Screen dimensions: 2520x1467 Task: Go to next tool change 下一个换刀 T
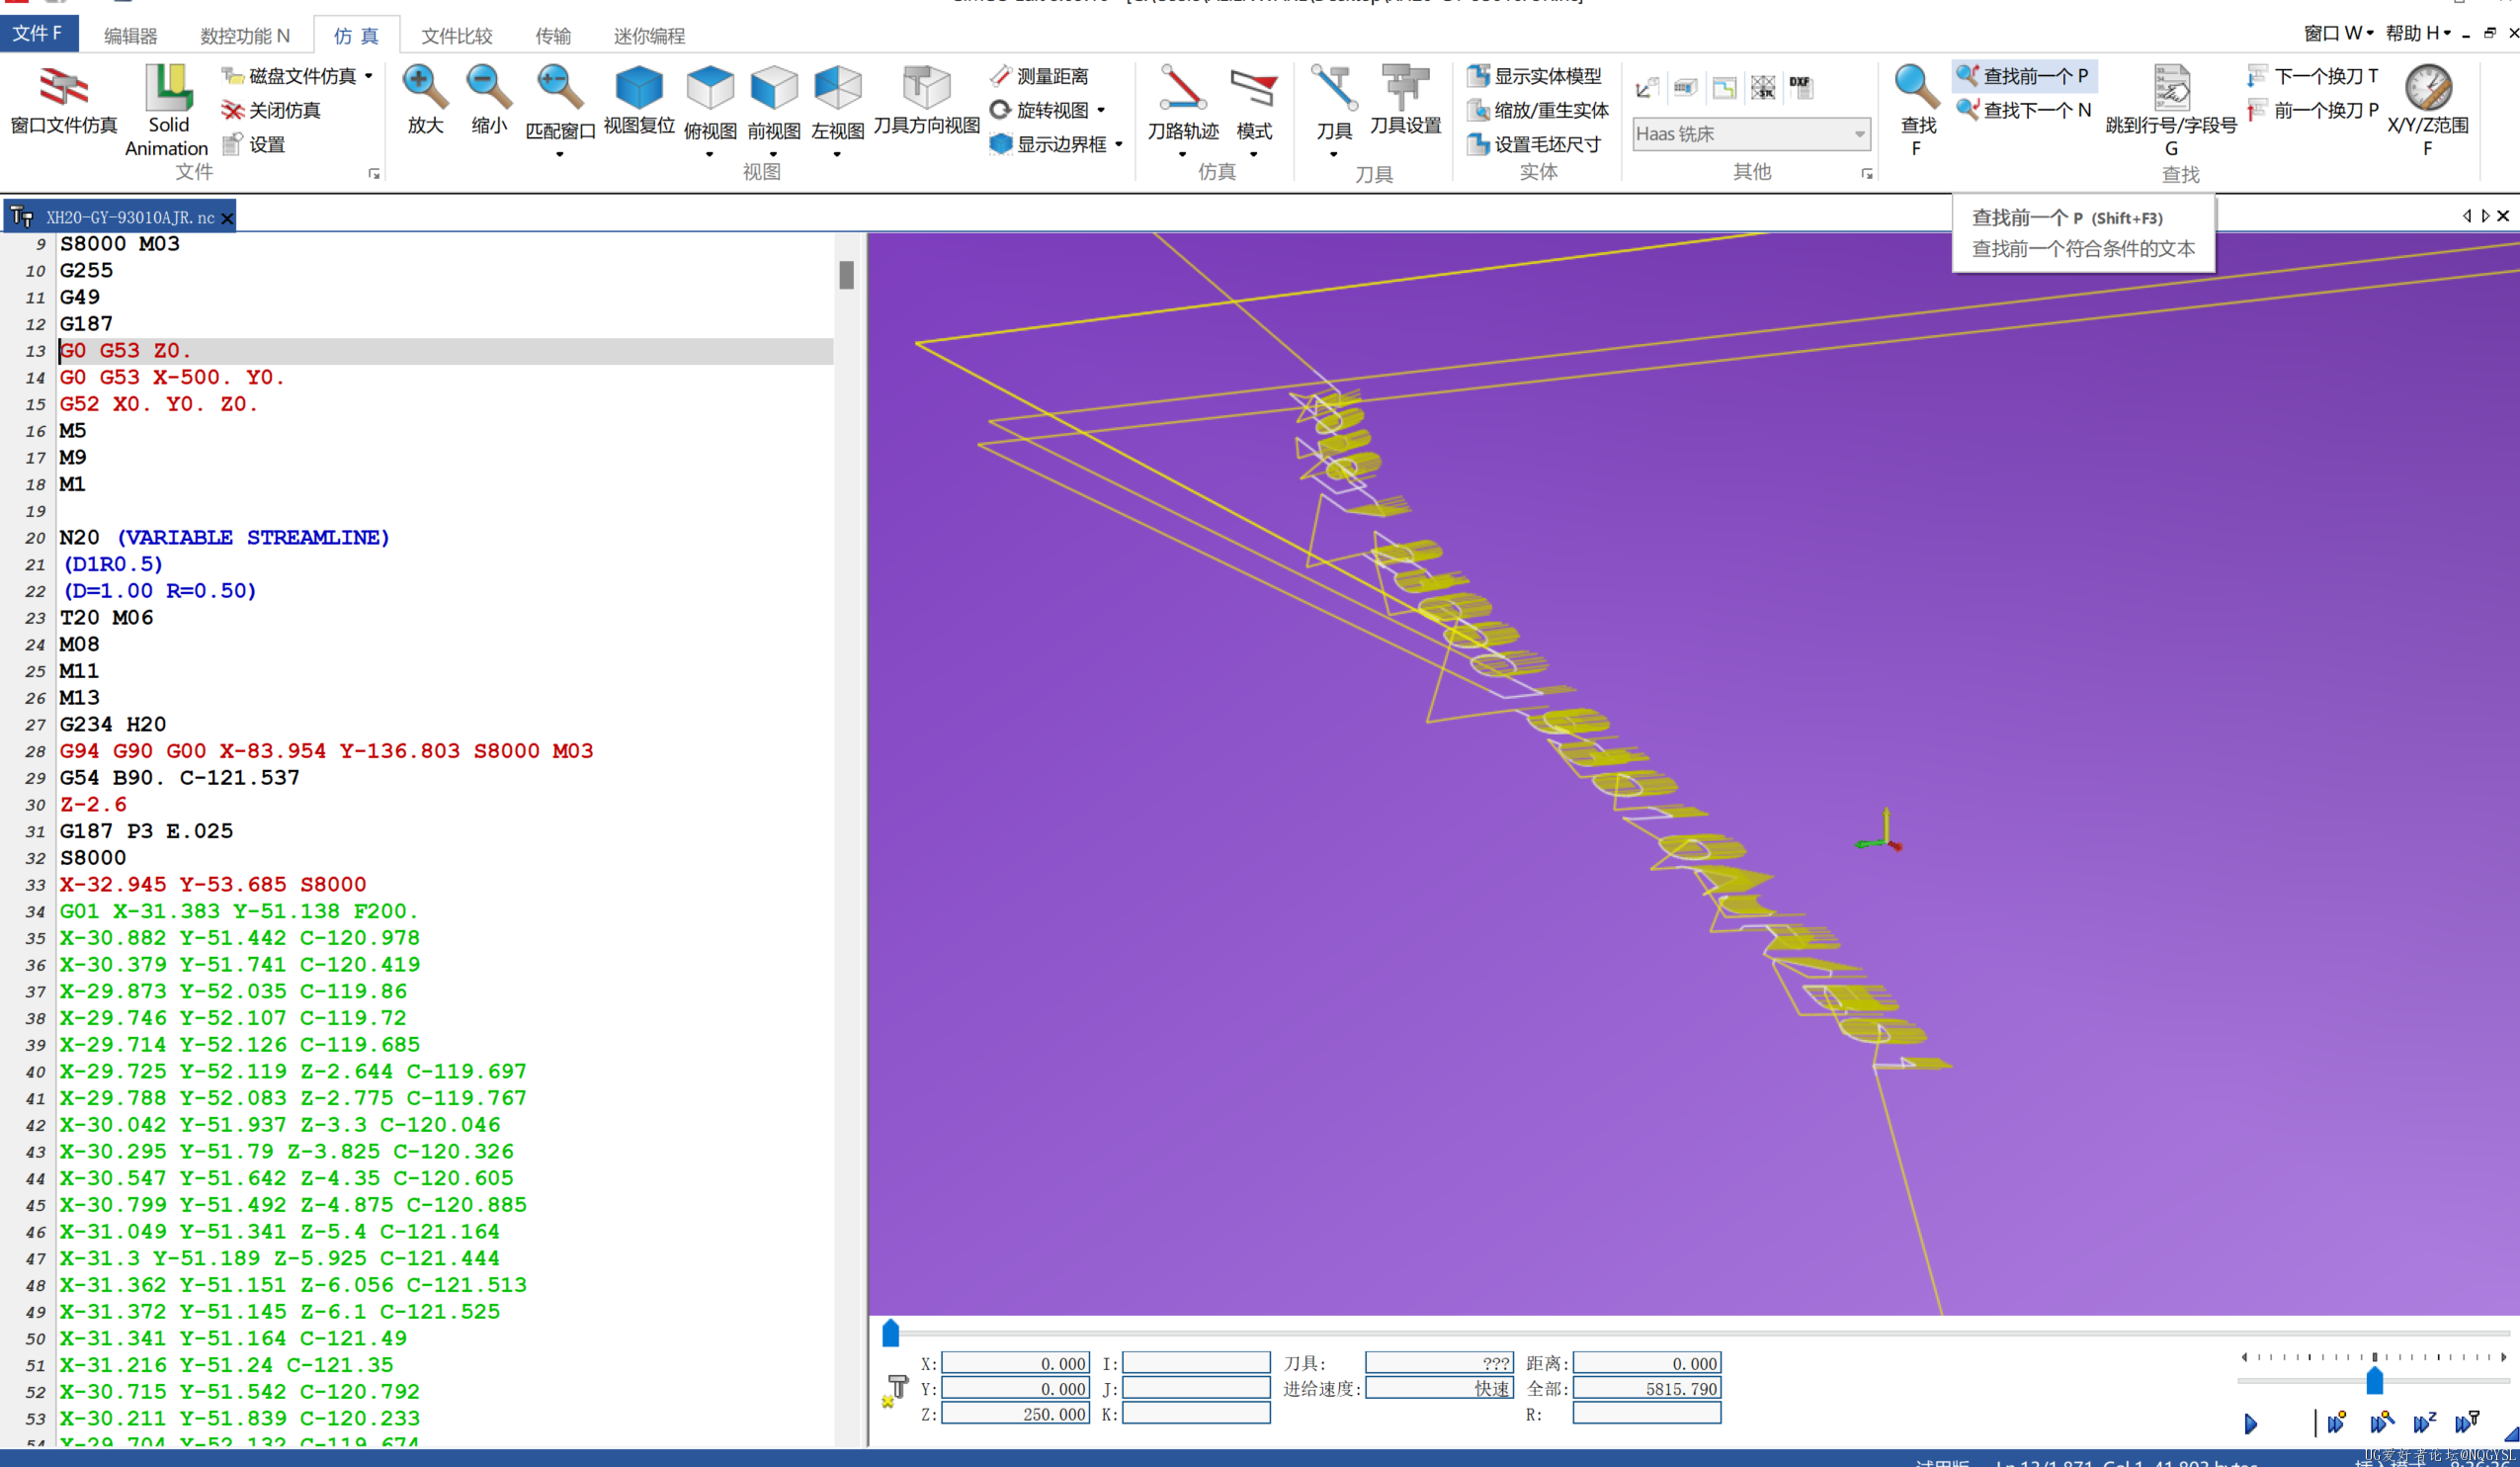click(x=2312, y=76)
